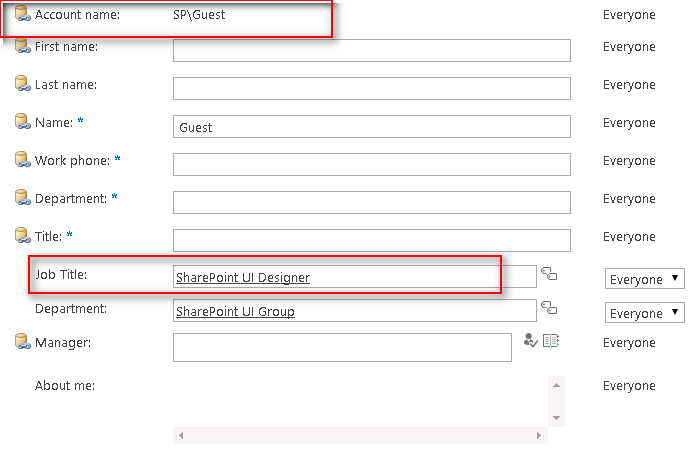
Task: Click the SharePoint UI Group link
Action: (235, 312)
